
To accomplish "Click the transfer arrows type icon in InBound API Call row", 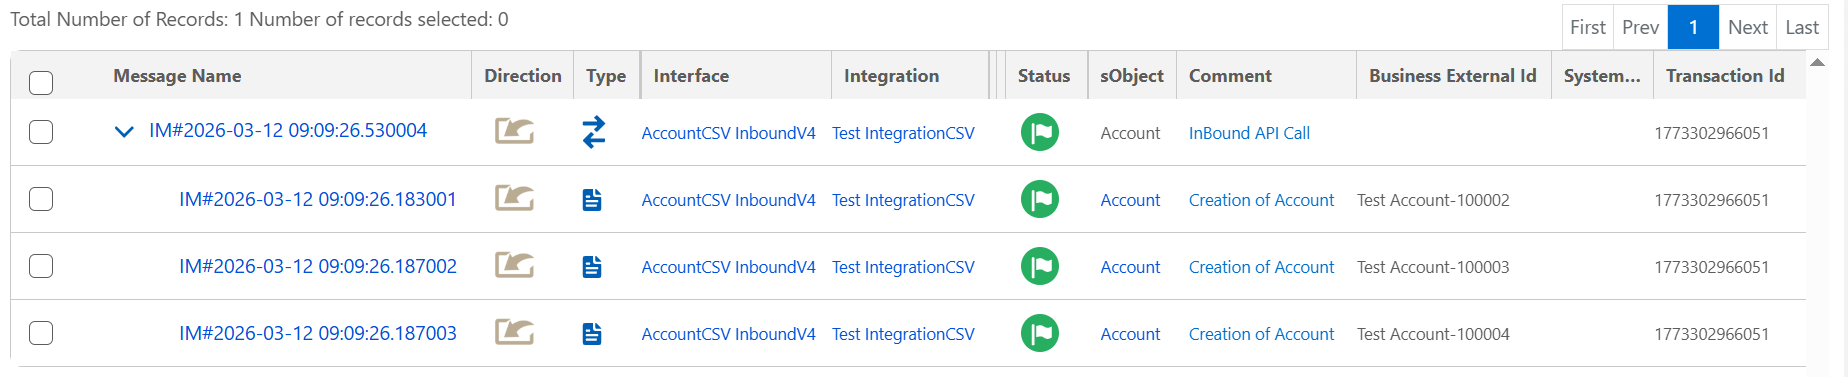I will point(594,132).
